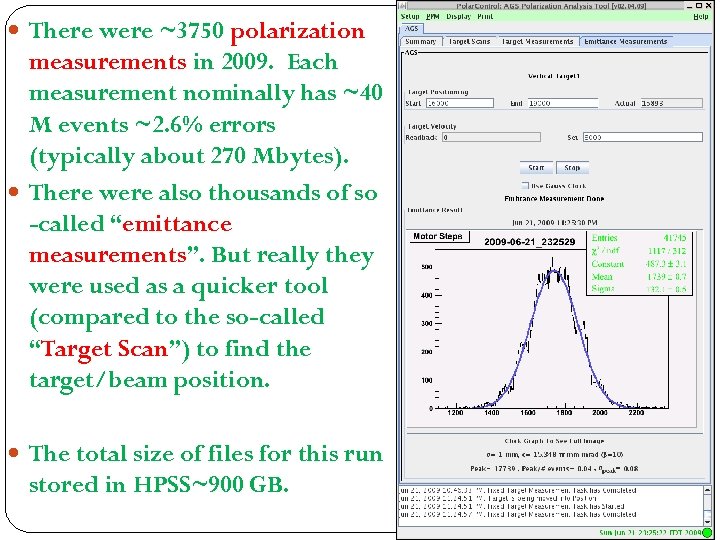Viewport: 720px width, 540px height.
Task: Switch to the Summary tab
Action: [x=421, y=41]
